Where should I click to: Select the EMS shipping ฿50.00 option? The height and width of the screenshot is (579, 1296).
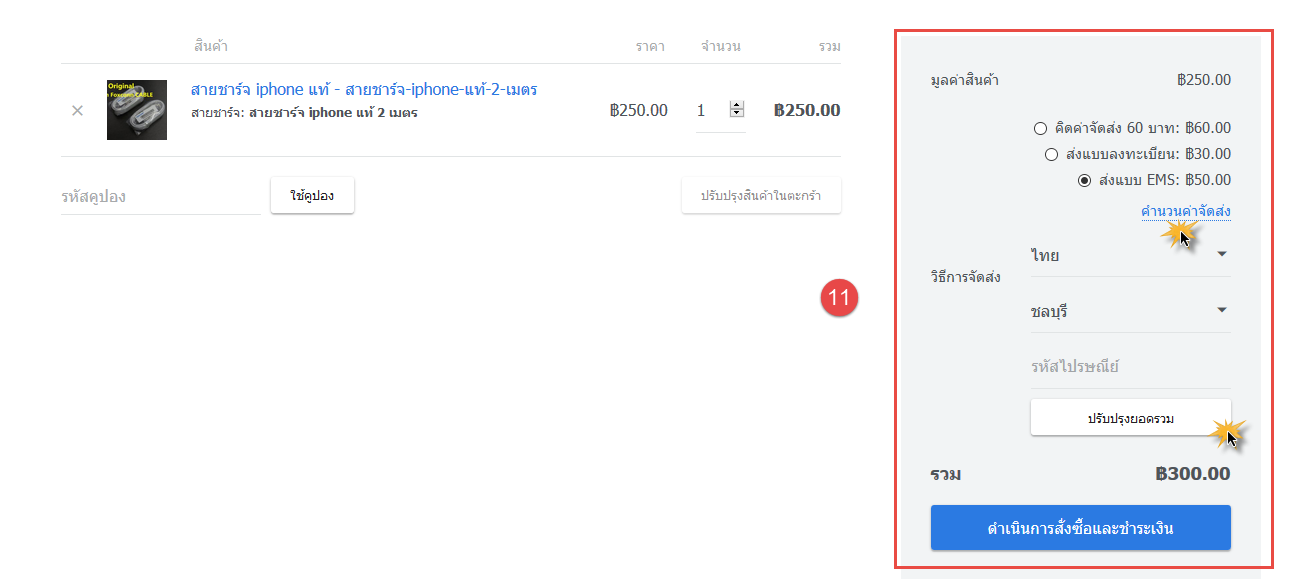point(1084,180)
